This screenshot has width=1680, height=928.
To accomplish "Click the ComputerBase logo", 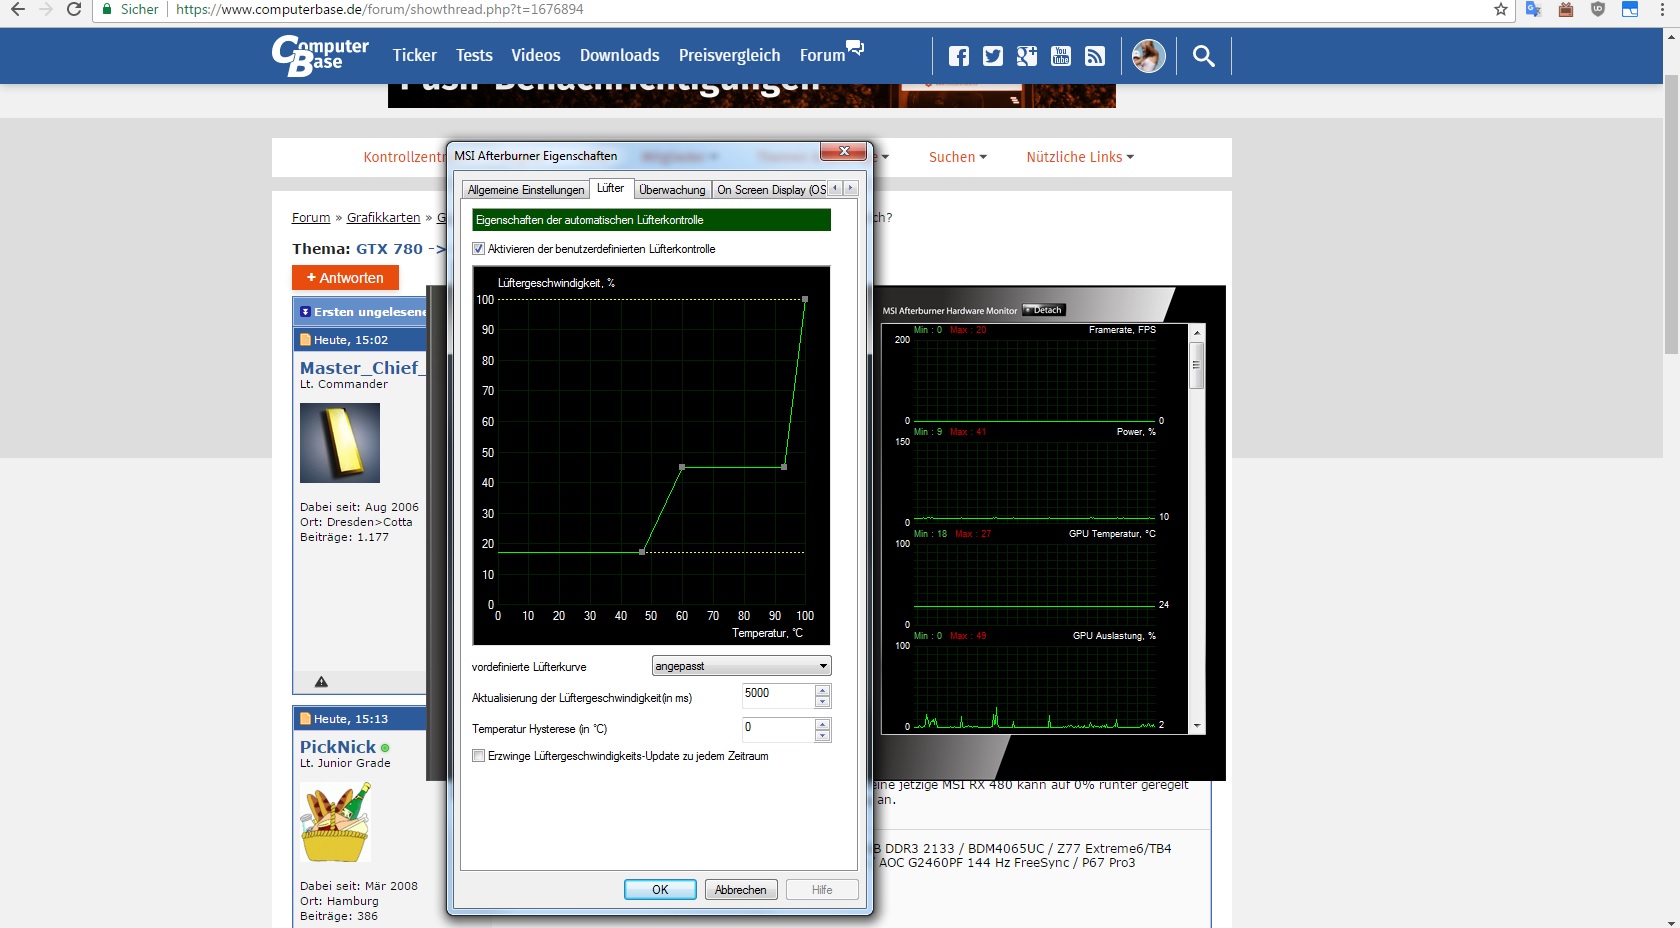I will [x=320, y=56].
